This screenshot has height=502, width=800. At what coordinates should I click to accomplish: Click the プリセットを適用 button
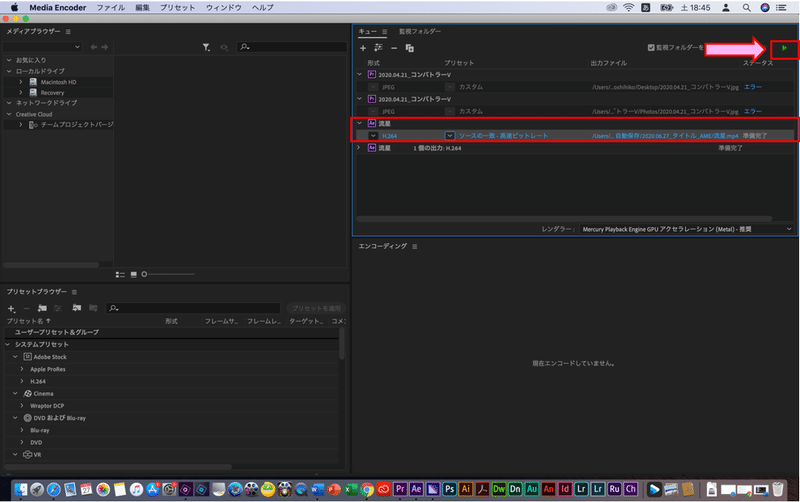coord(316,308)
